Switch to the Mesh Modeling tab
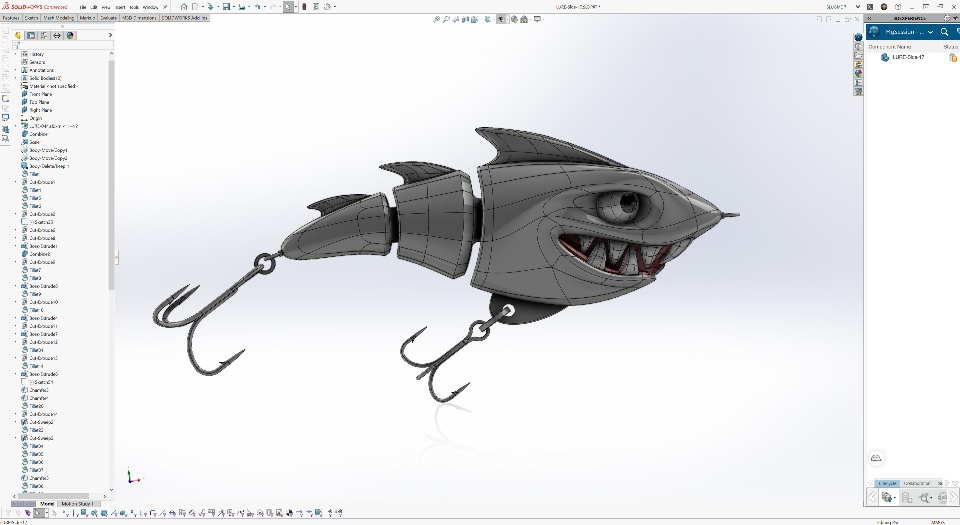The width and height of the screenshot is (960, 525). coord(58,18)
